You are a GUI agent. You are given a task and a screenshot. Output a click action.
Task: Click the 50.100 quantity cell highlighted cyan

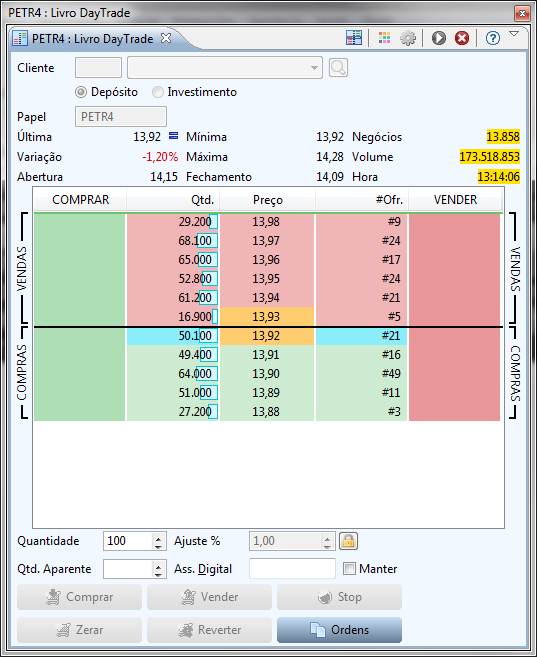click(173, 336)
